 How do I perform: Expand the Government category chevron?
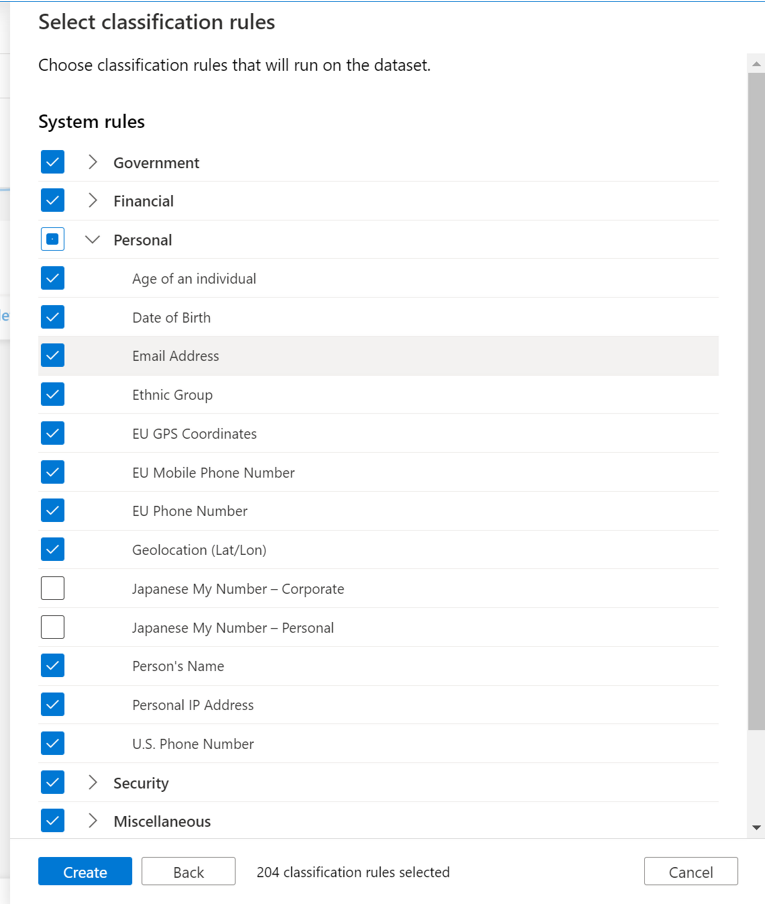pyautogui.click(x=92, y=162)
